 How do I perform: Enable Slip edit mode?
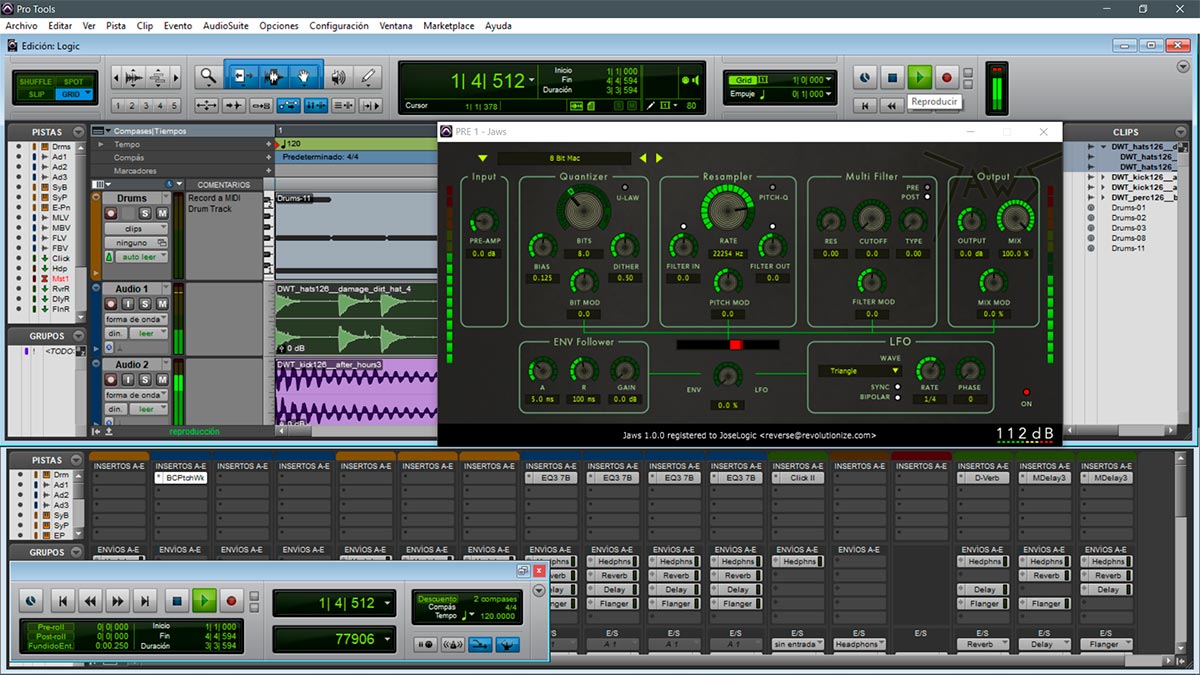tap(36, 94)
